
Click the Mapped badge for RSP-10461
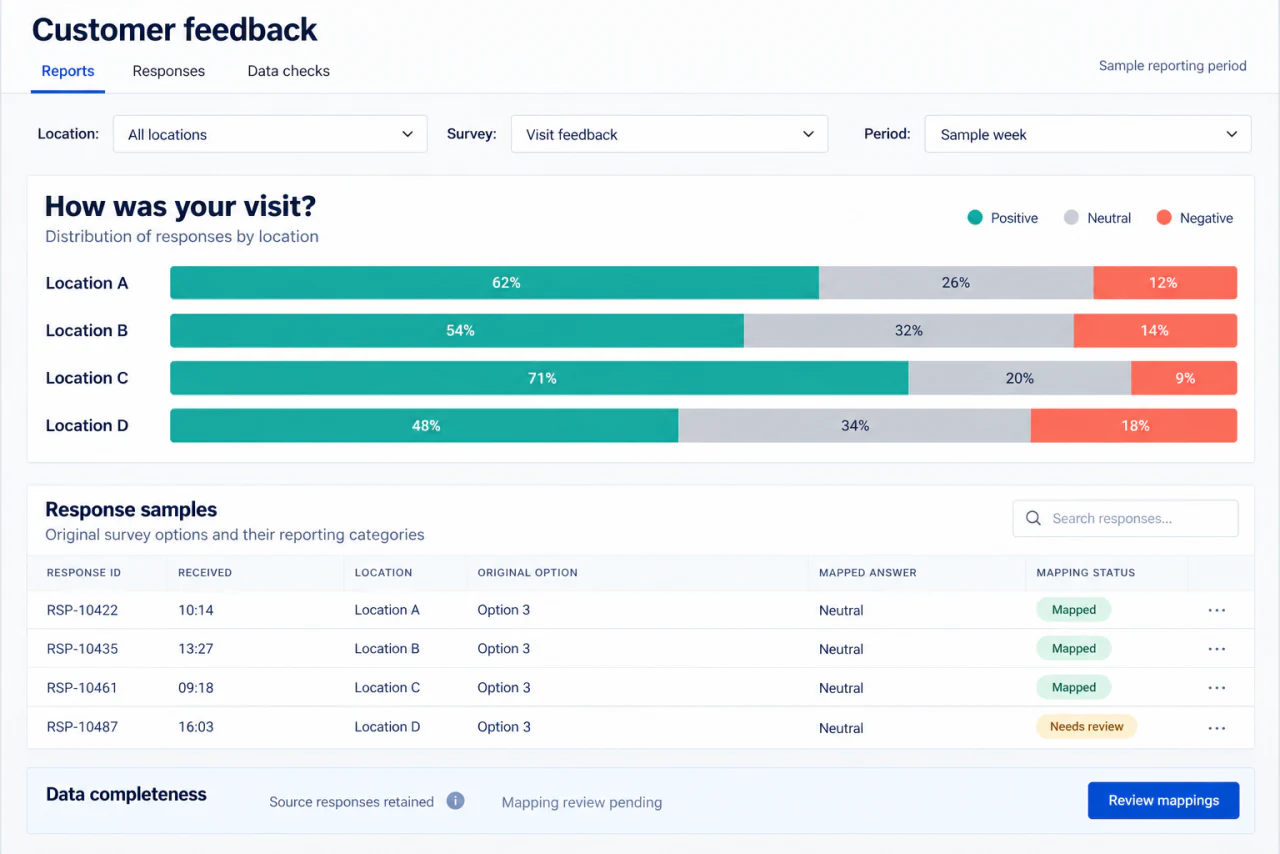click(x=1073, y=687)
